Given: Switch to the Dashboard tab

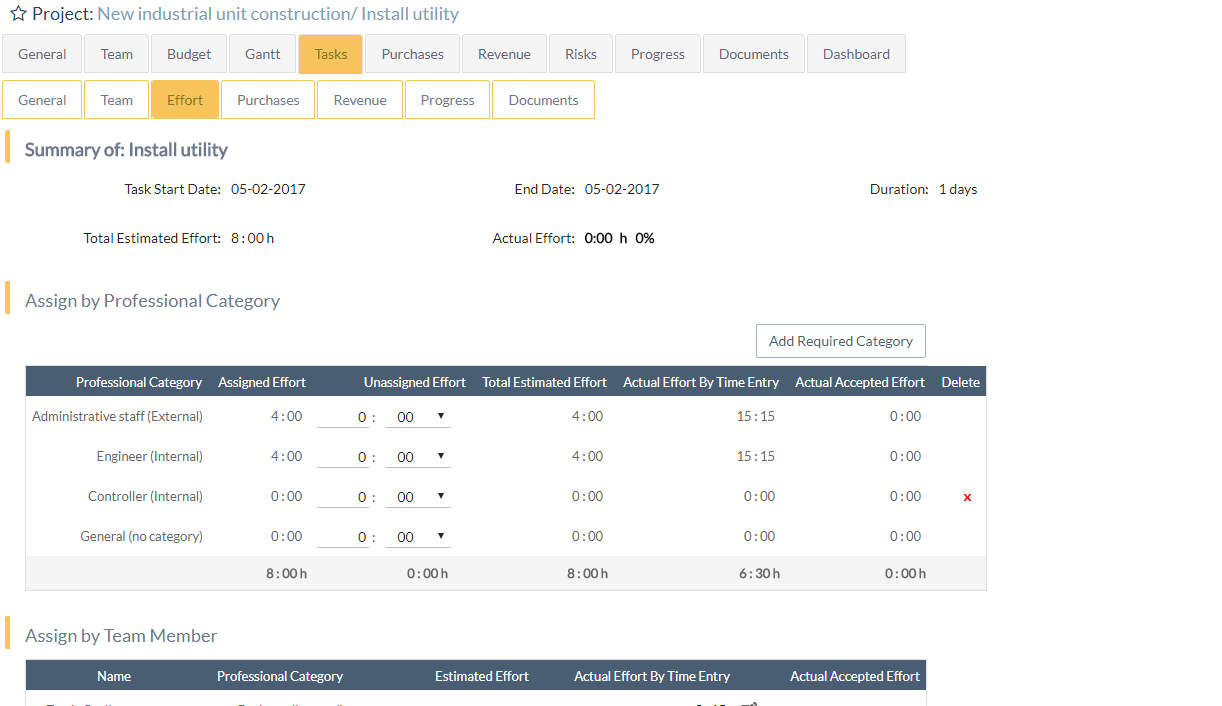Looking at the screenshot, I should coord(856,53).
